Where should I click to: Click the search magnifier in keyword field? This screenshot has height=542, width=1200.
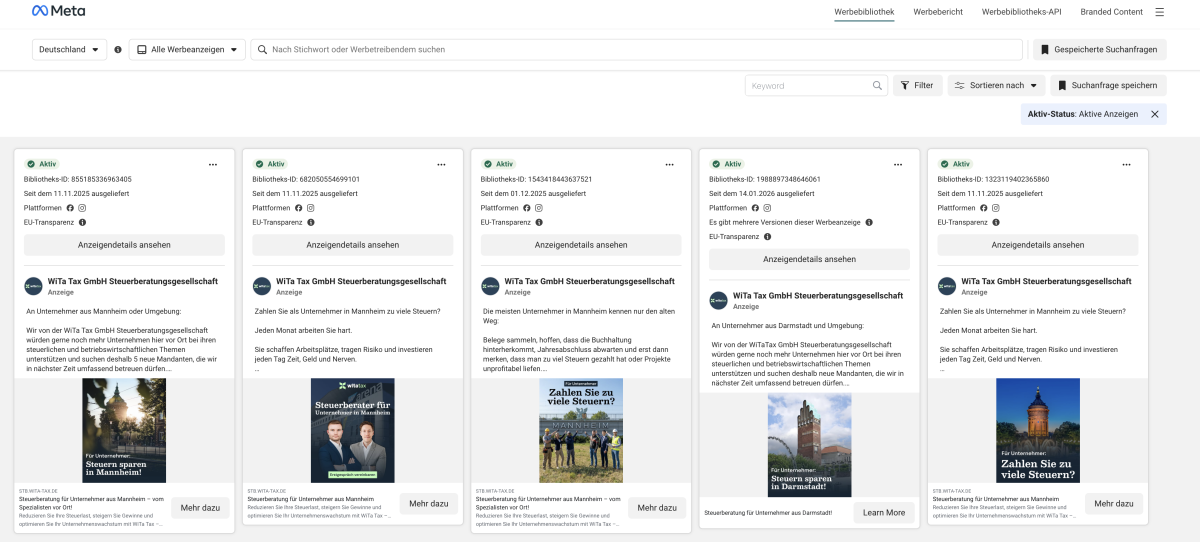point(877,86)
